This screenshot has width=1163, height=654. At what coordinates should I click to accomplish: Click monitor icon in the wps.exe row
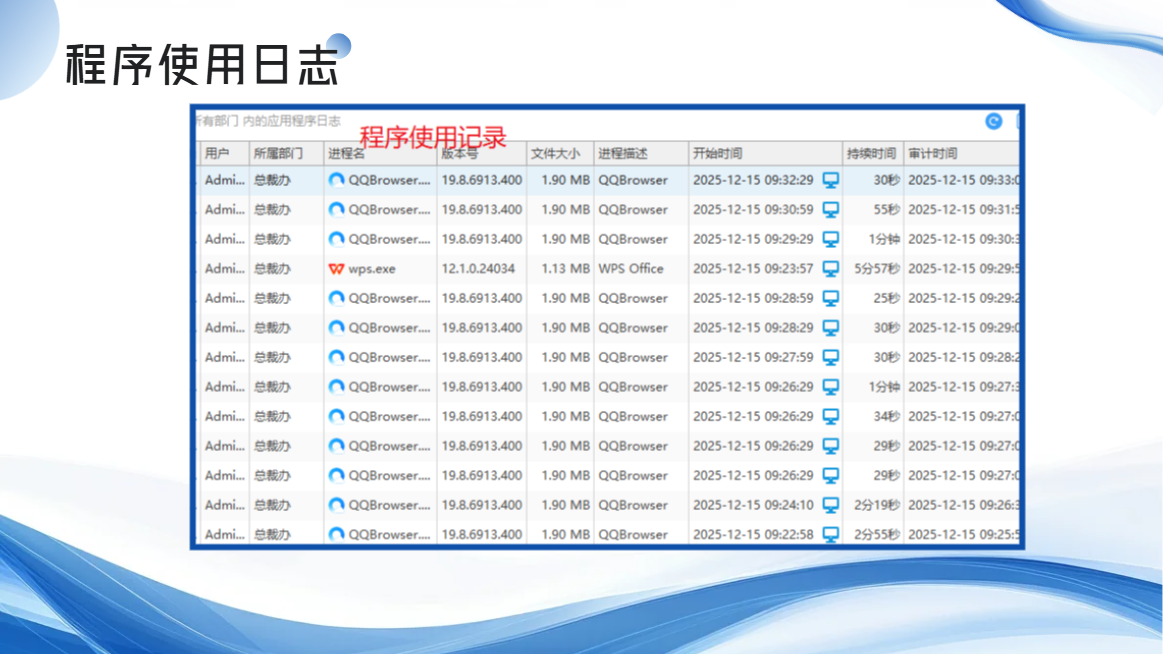tap(831, 268)
